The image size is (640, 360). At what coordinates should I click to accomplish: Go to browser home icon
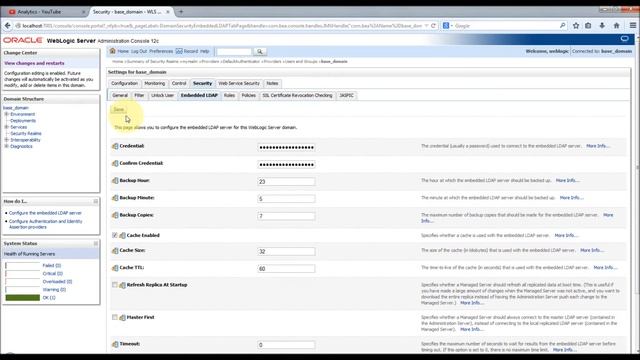(616, 25)
